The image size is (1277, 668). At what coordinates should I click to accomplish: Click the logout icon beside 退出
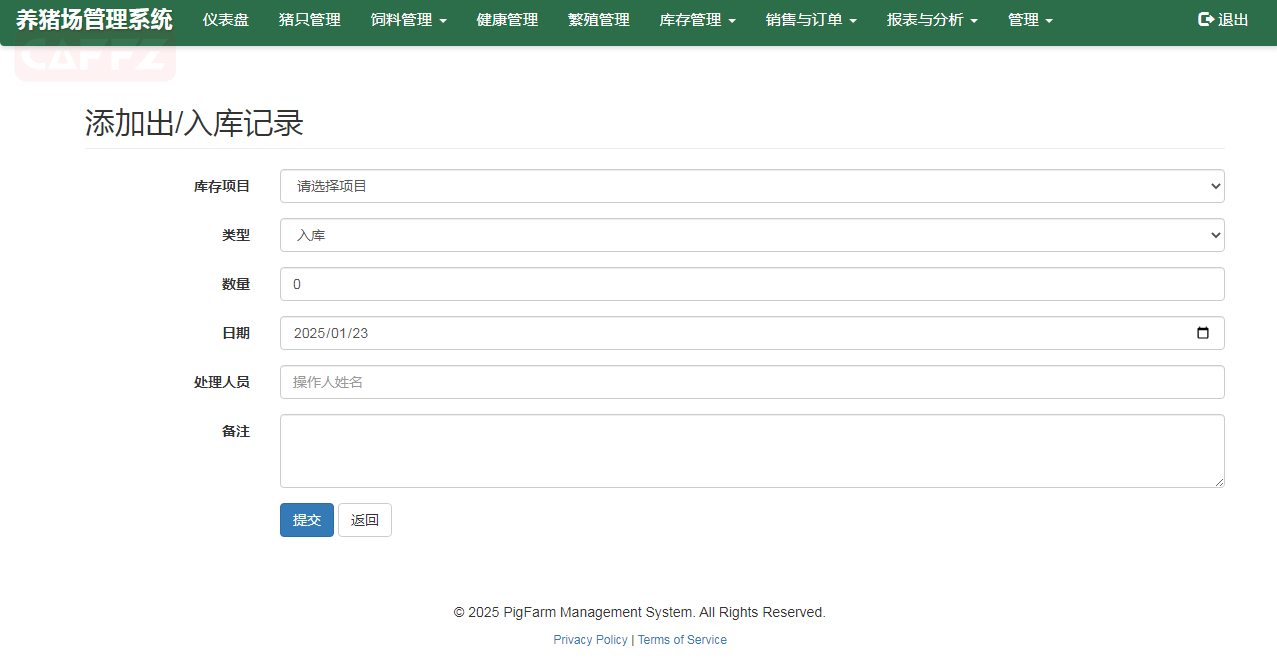tap(1205, 20)
